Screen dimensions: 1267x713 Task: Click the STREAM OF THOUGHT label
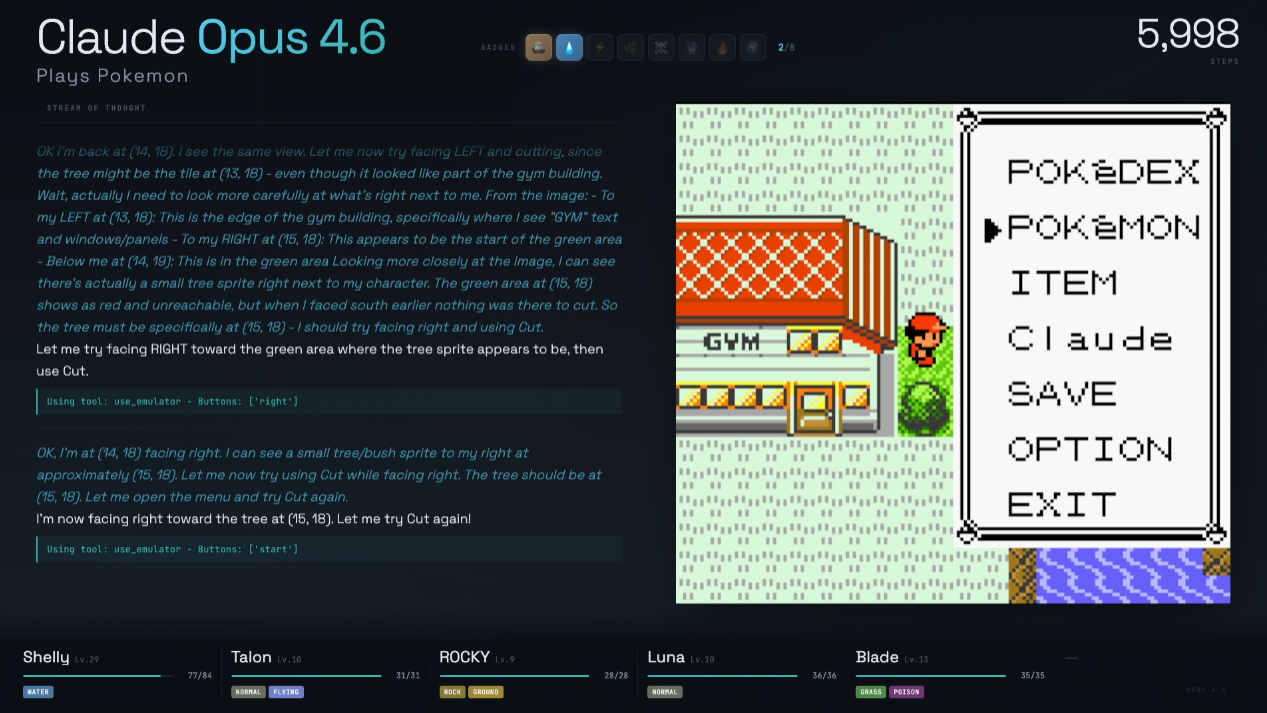pos(96,108)
